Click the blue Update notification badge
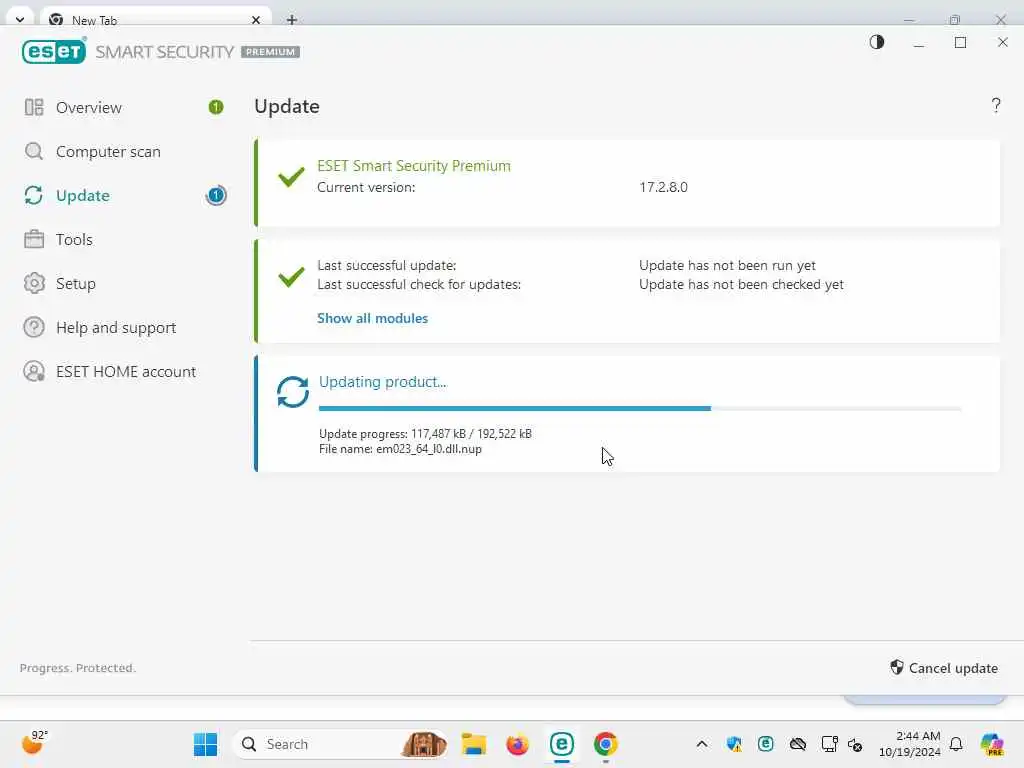1024x768 pixels. coord(216,195)
